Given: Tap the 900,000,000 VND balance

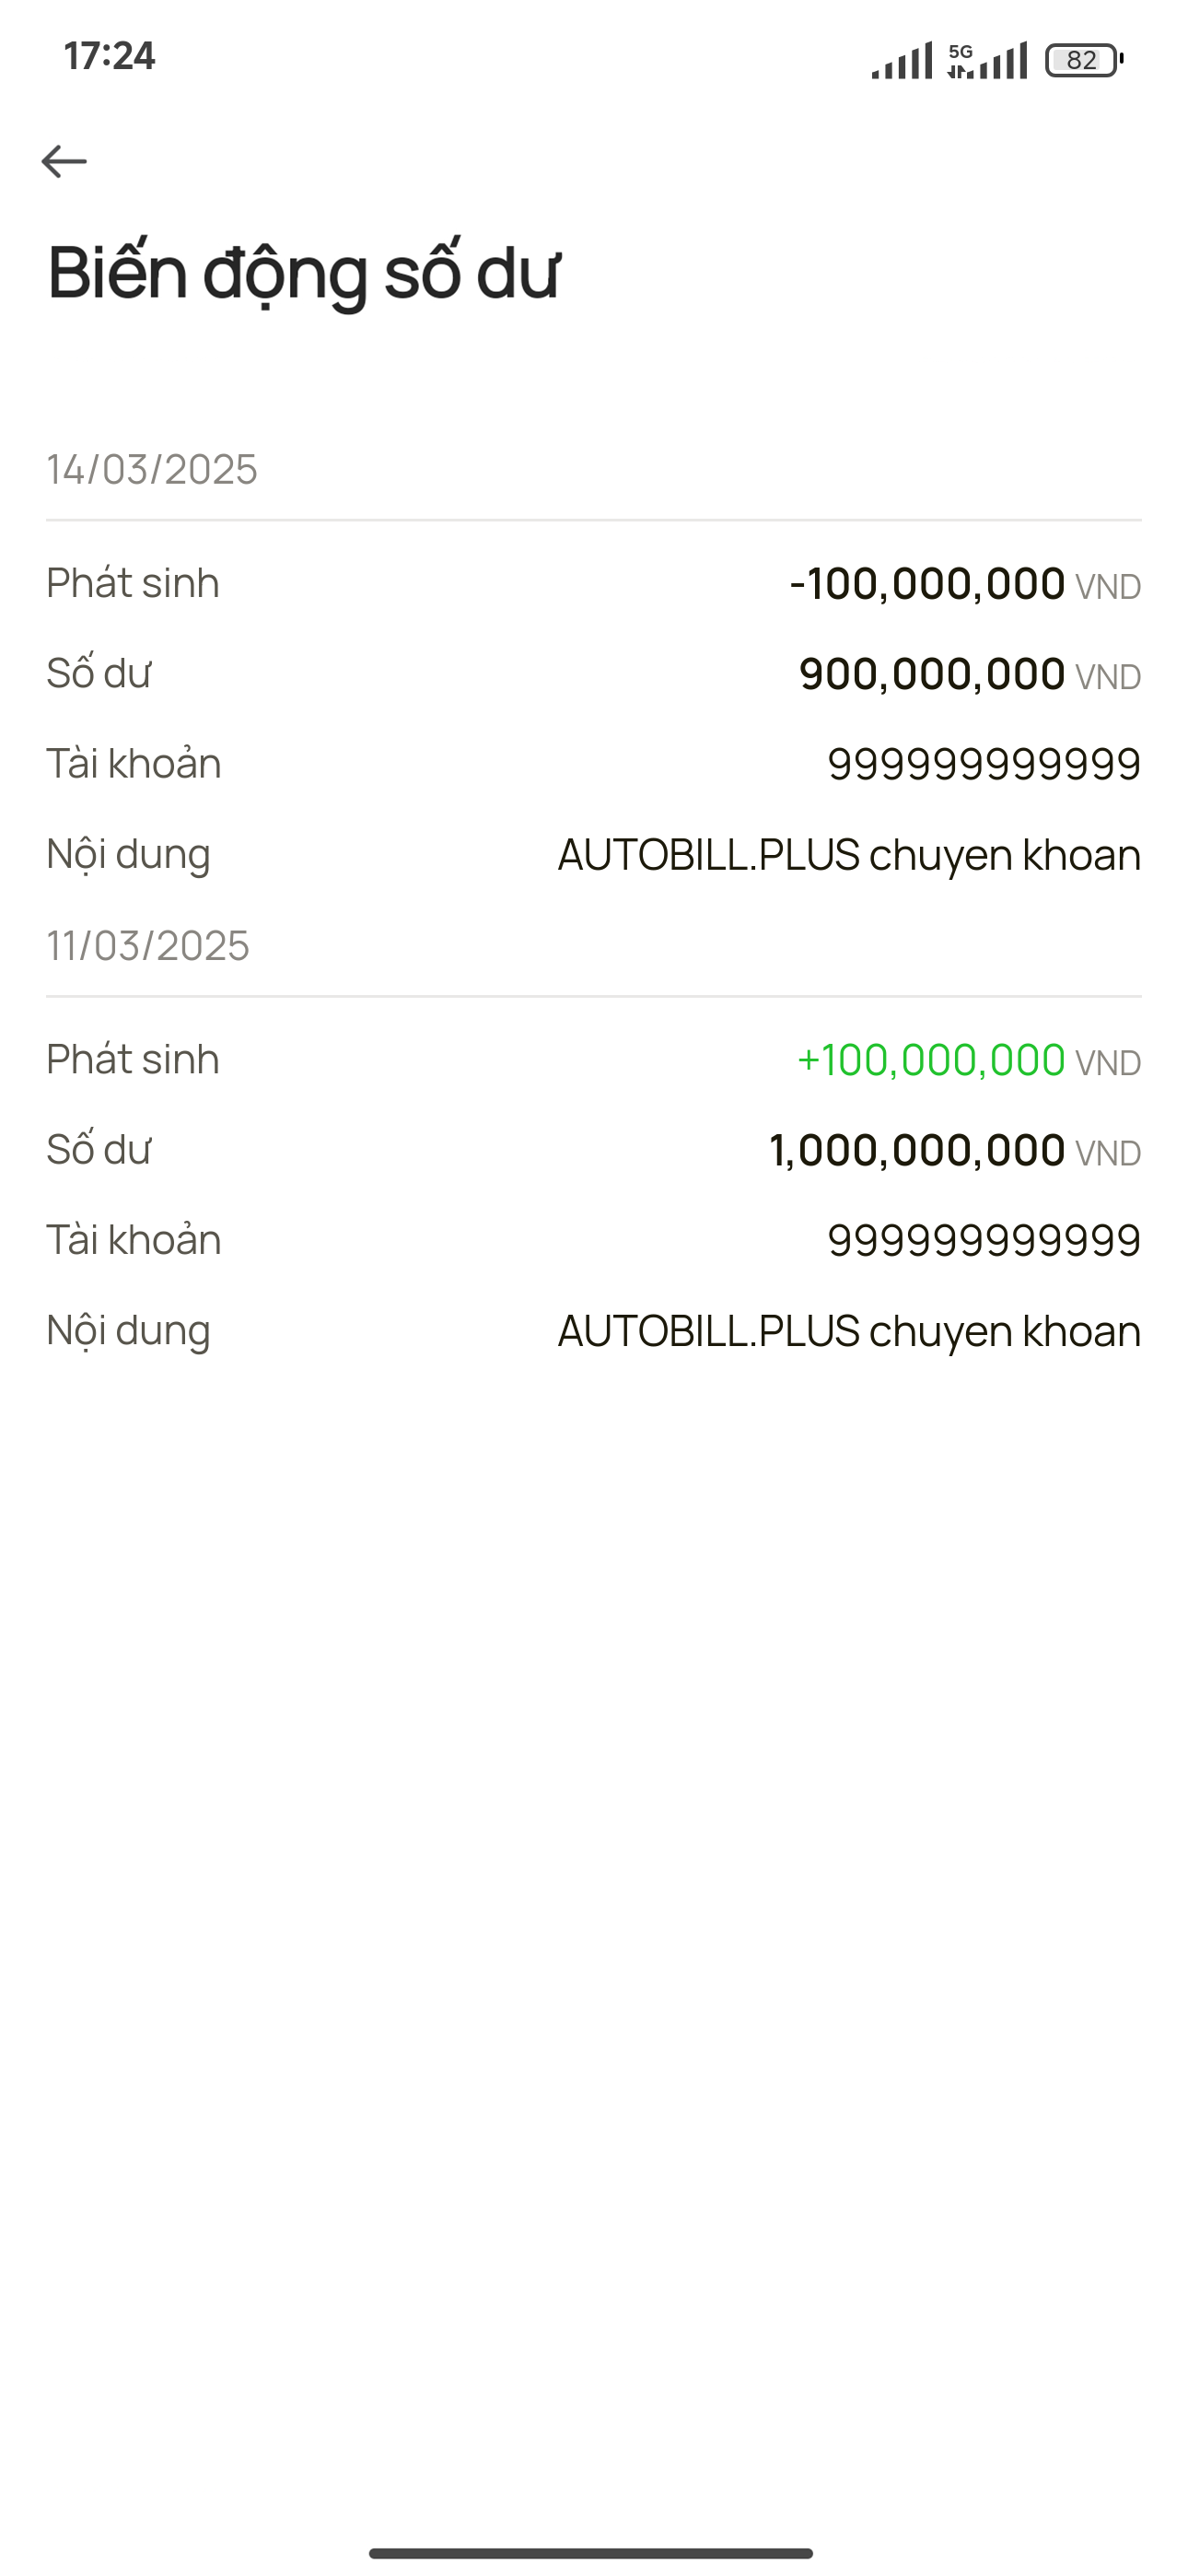Looking at the screenshot, I should click(970, 674).
